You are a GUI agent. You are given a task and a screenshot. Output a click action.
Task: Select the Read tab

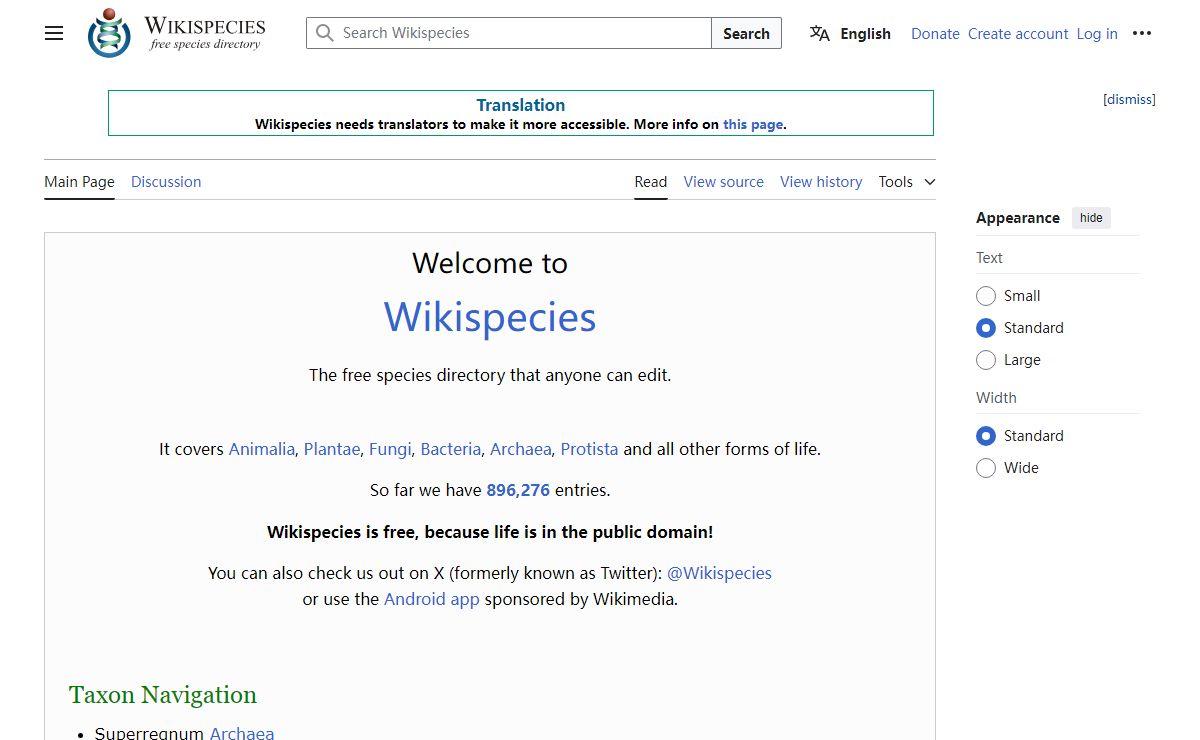coord(651,182)
